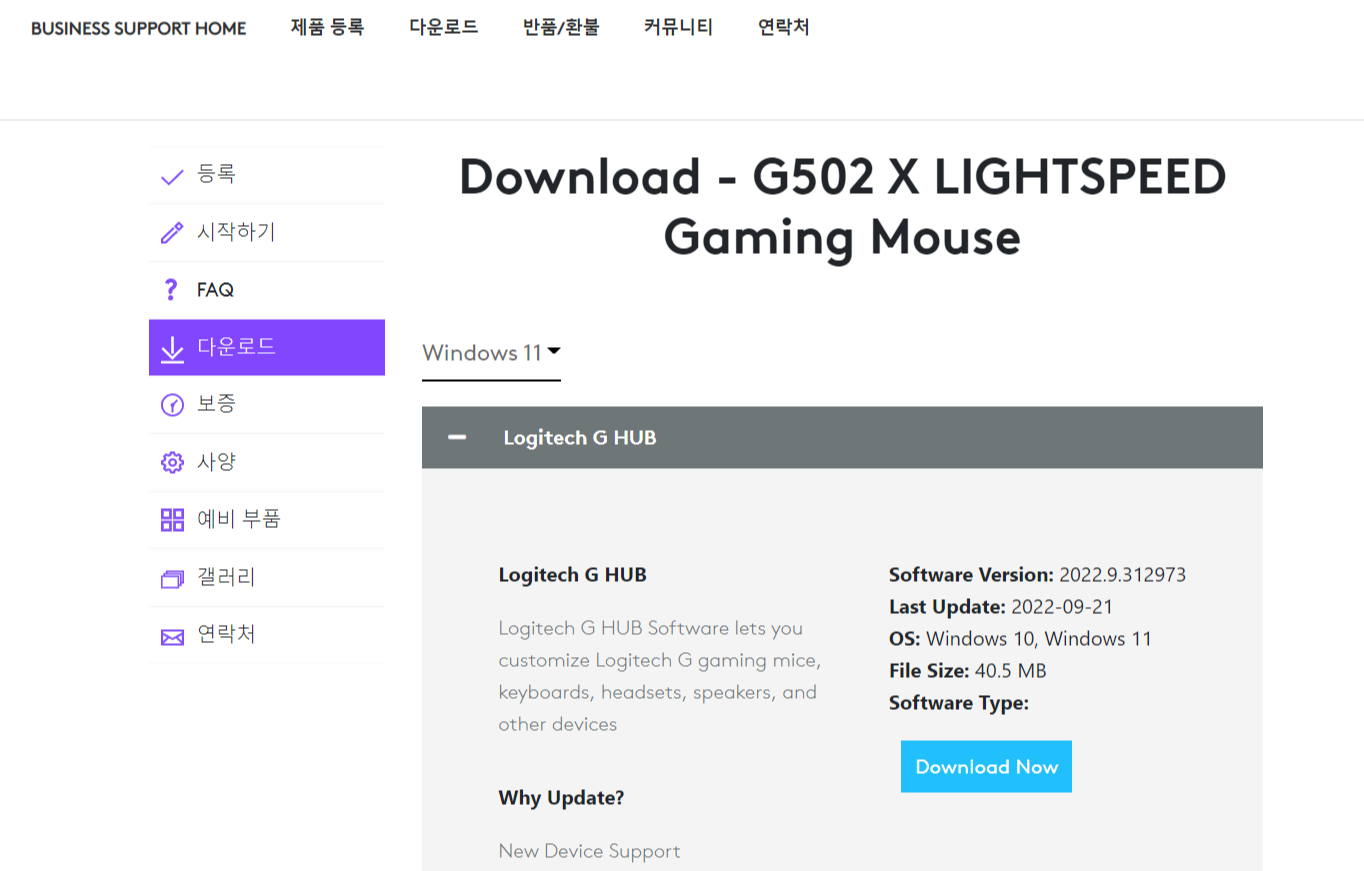Screen dimensions: 1364x871
Task: Click the gallery icon beside 갤러리
Action: tap(172, 579)
